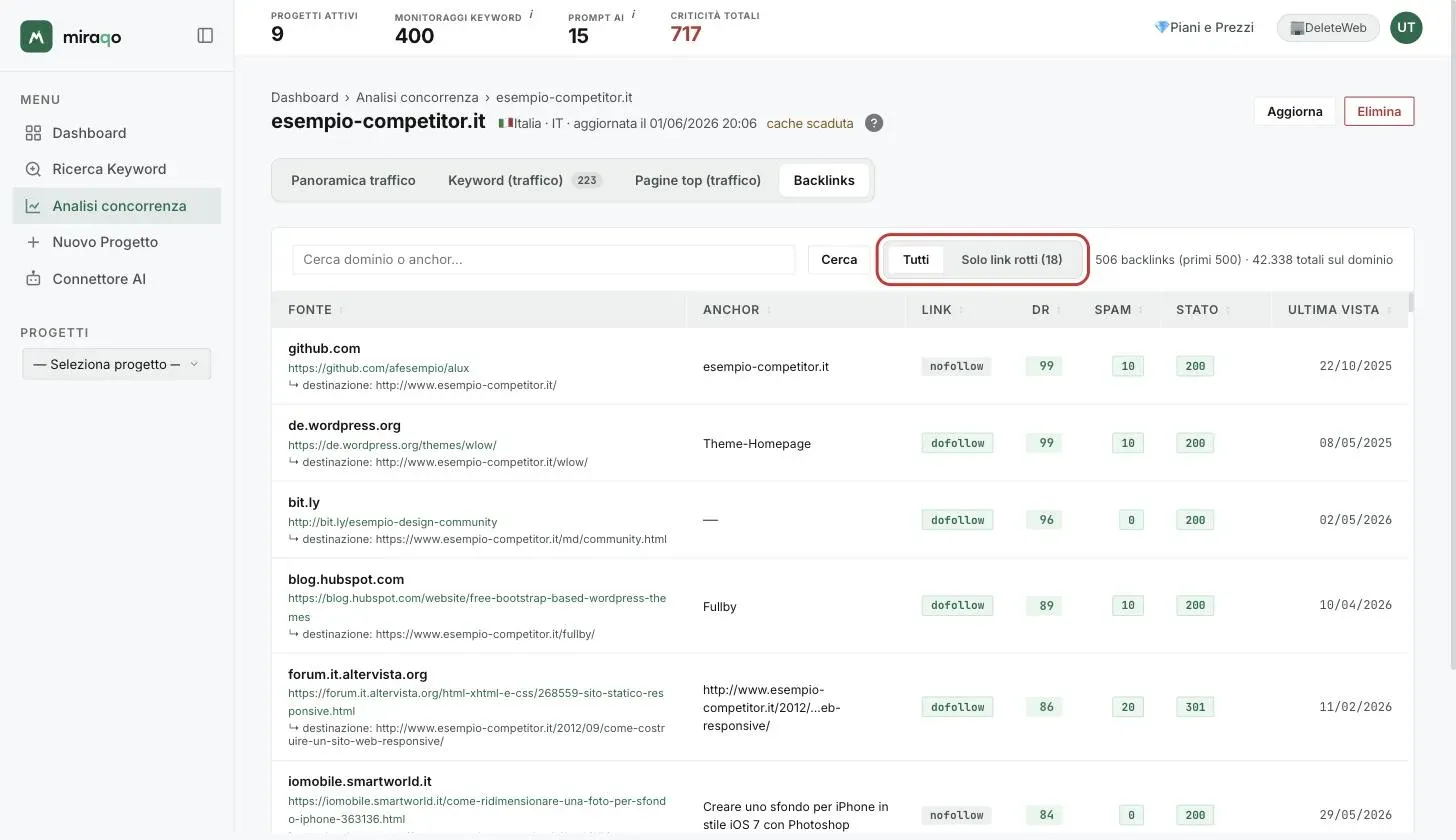Click the Theme-Homepage anchor text
The height and width of the screenshot is (840, 1456).
(757, 443)
